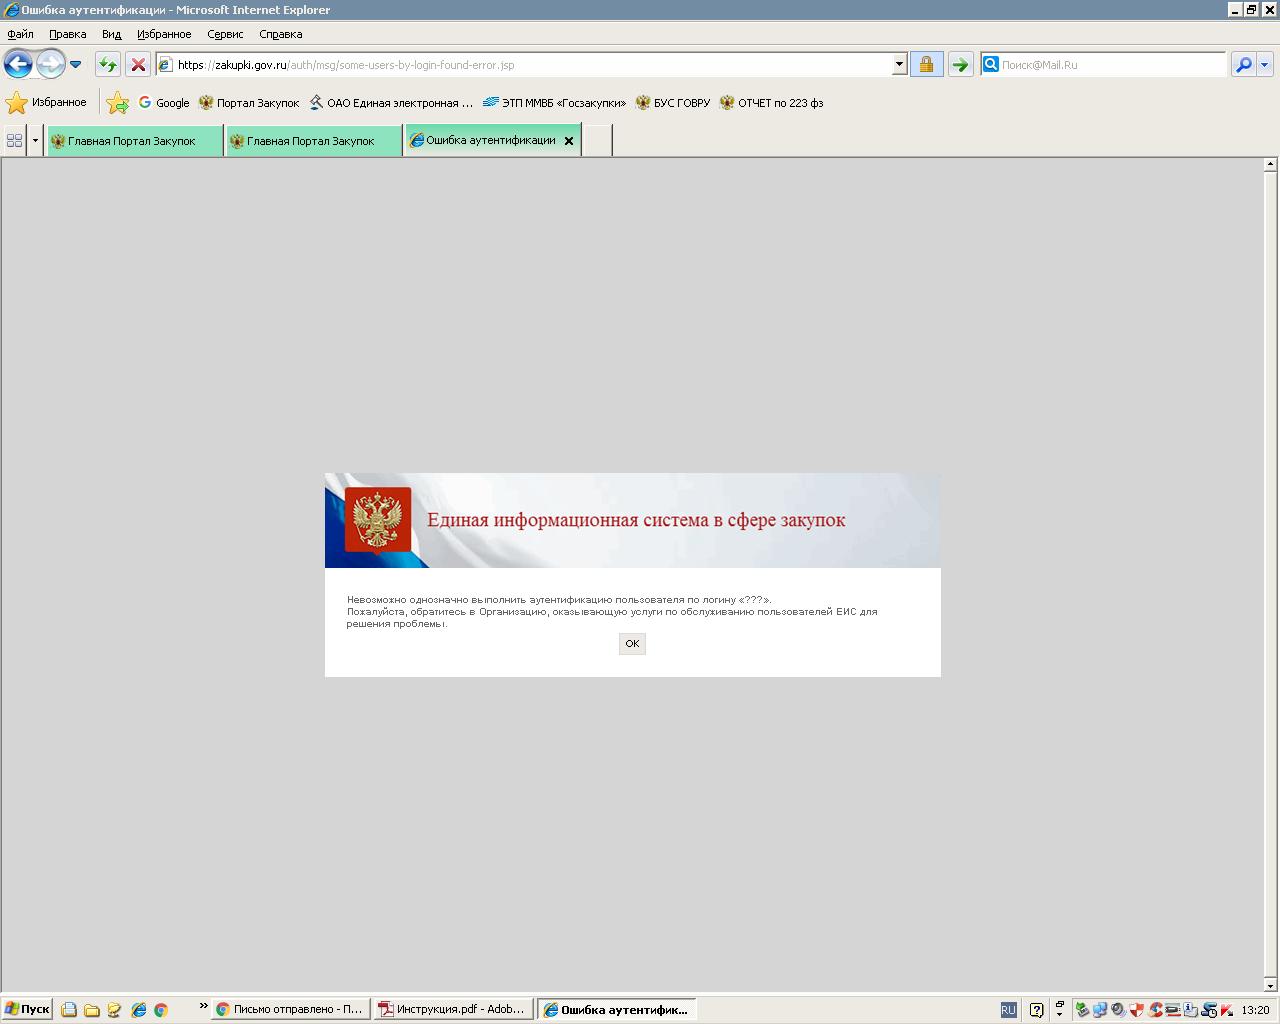The height and width of the screenshot is (1024, 1280).
Task: Click the red Stop loading icon
Action: click(138, 65)
